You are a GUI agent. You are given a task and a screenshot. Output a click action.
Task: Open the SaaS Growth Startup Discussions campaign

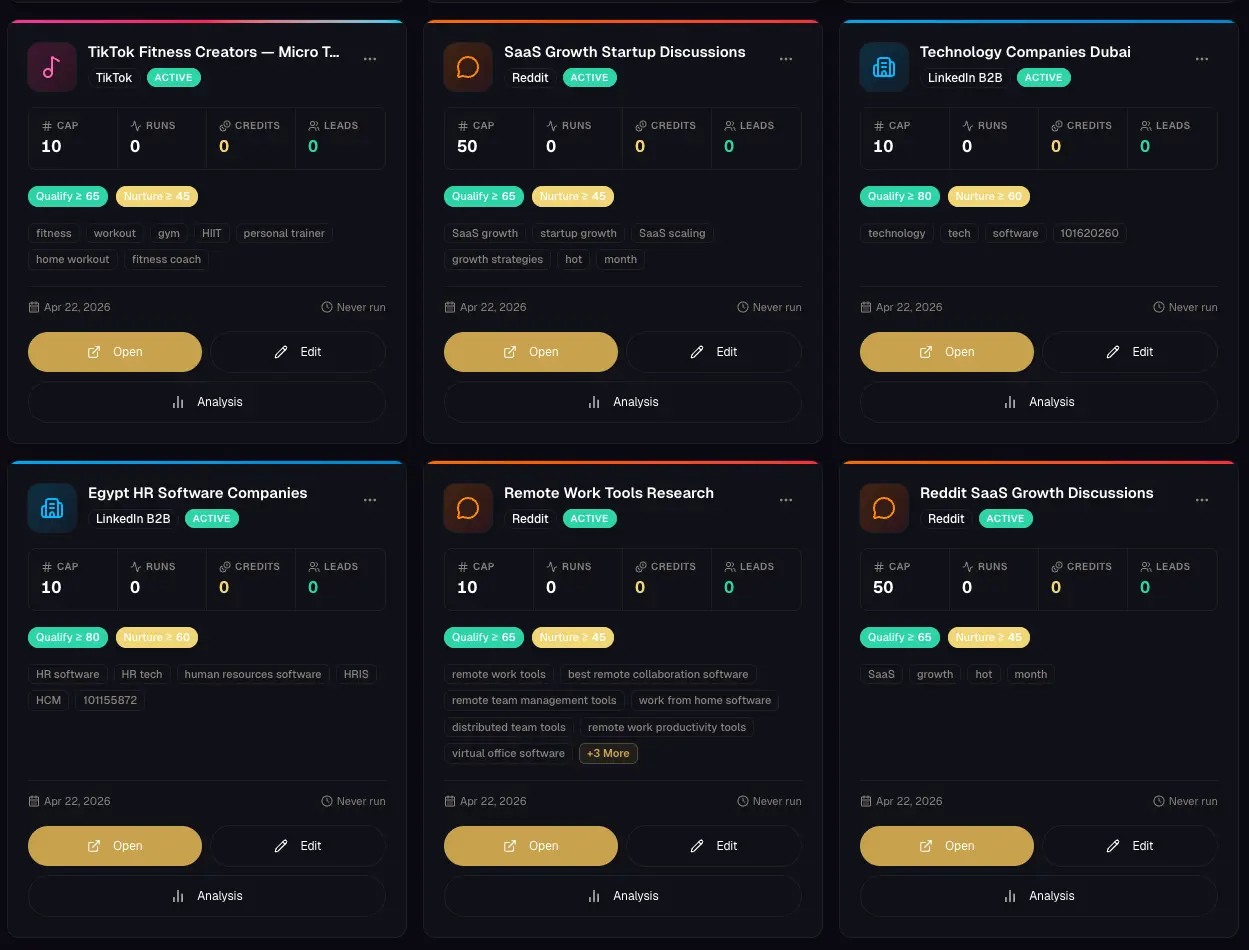(531, 352)
